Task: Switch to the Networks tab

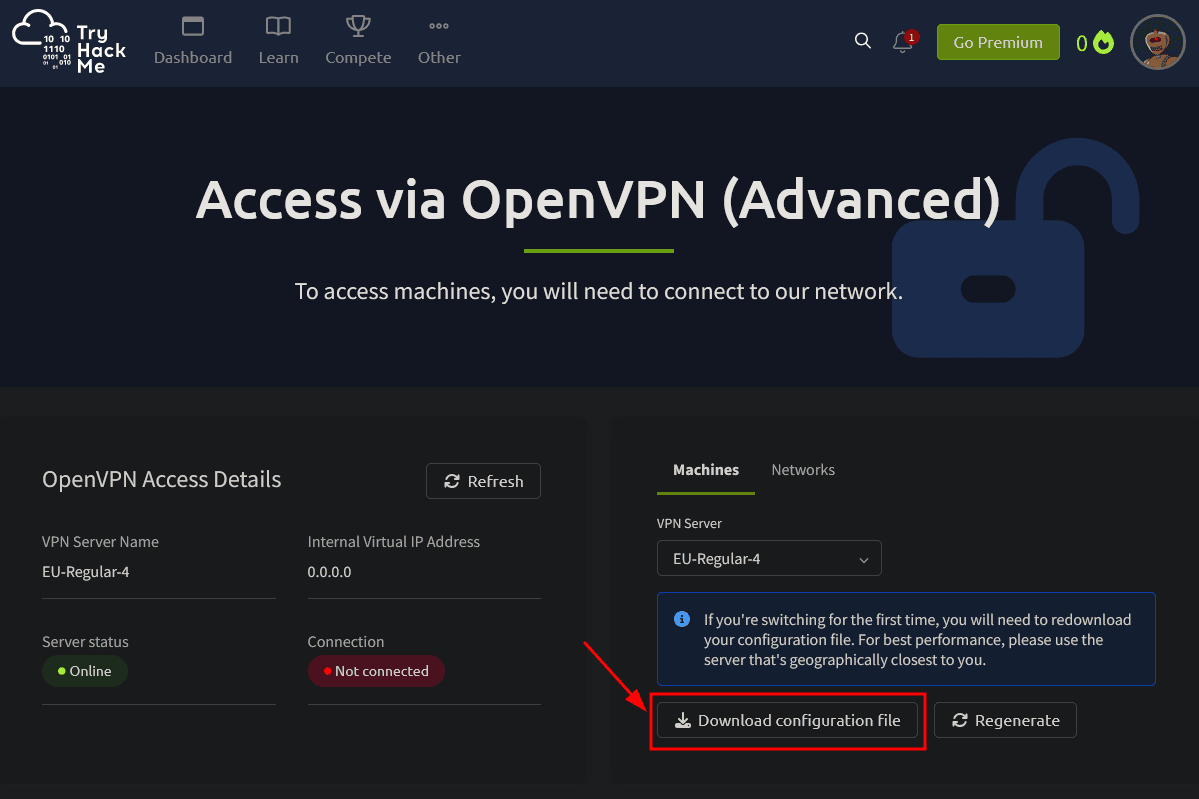Action: click(x=803, y=470)
